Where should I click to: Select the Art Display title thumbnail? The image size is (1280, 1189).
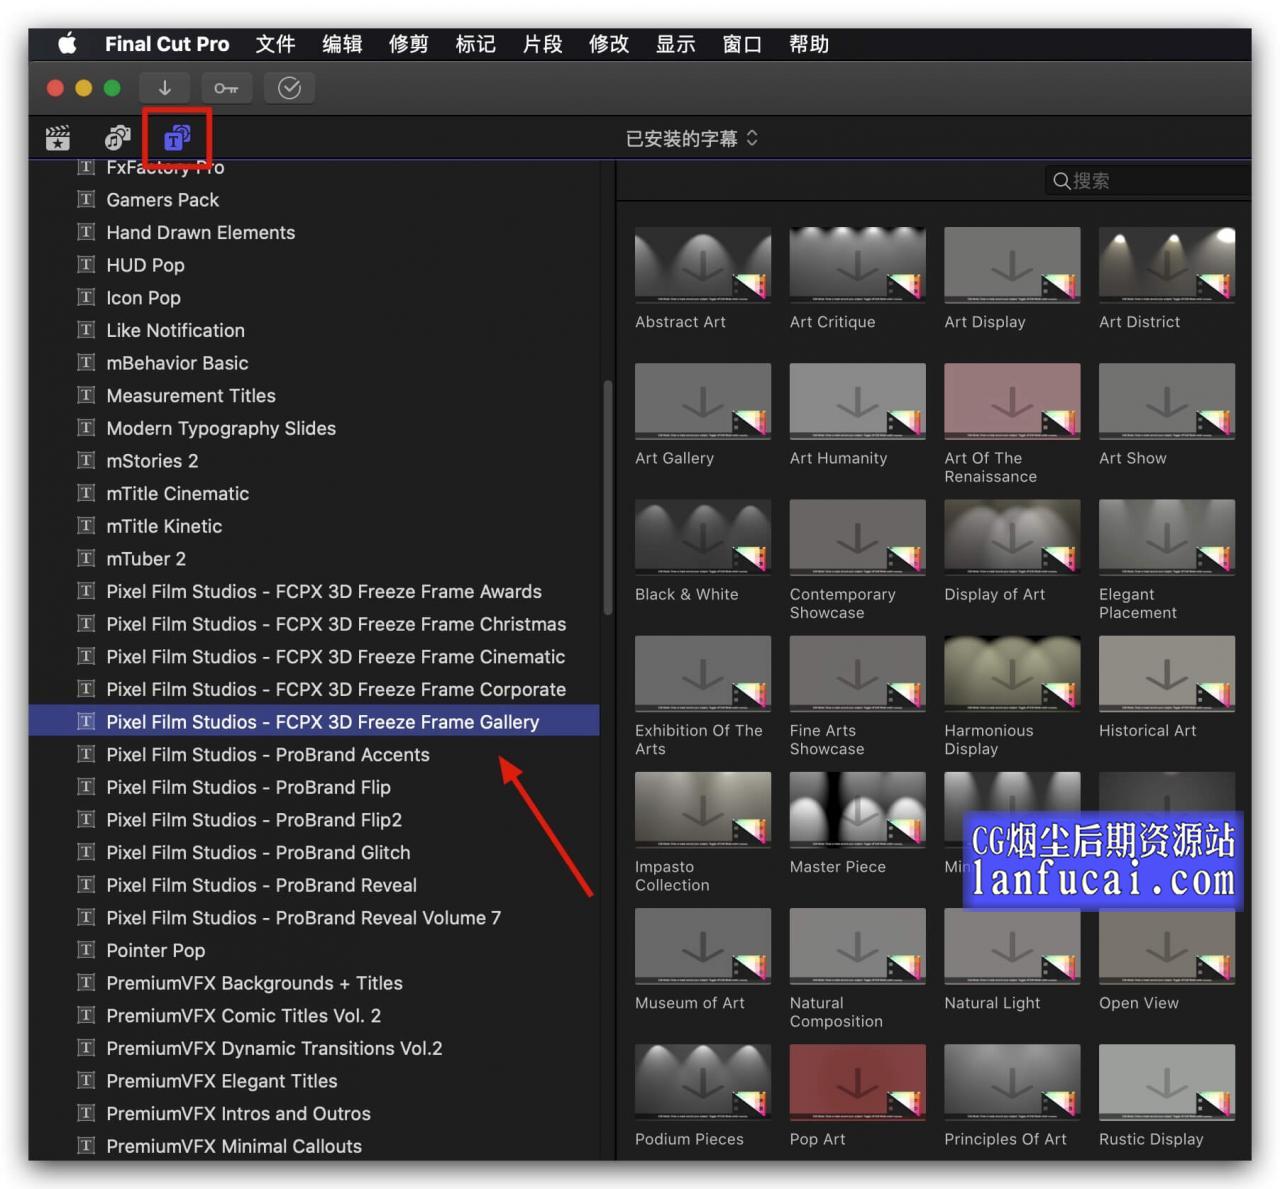(1012, 265)
